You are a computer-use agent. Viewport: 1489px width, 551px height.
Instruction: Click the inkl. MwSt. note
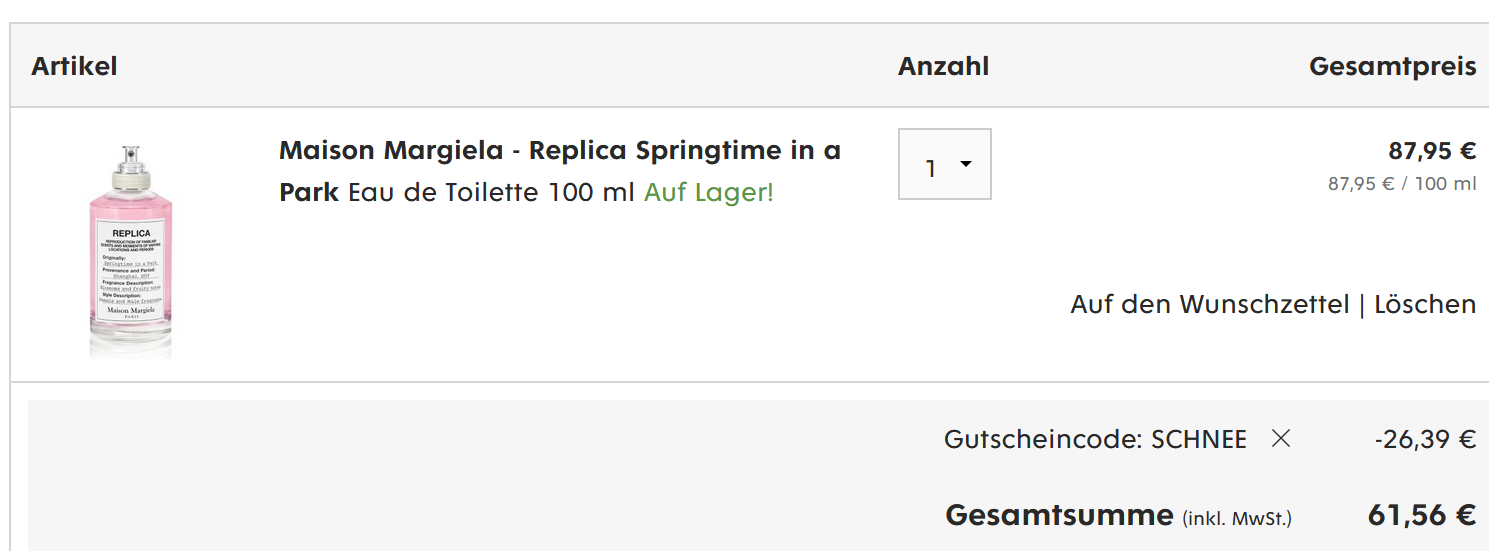coord(1236,518)
